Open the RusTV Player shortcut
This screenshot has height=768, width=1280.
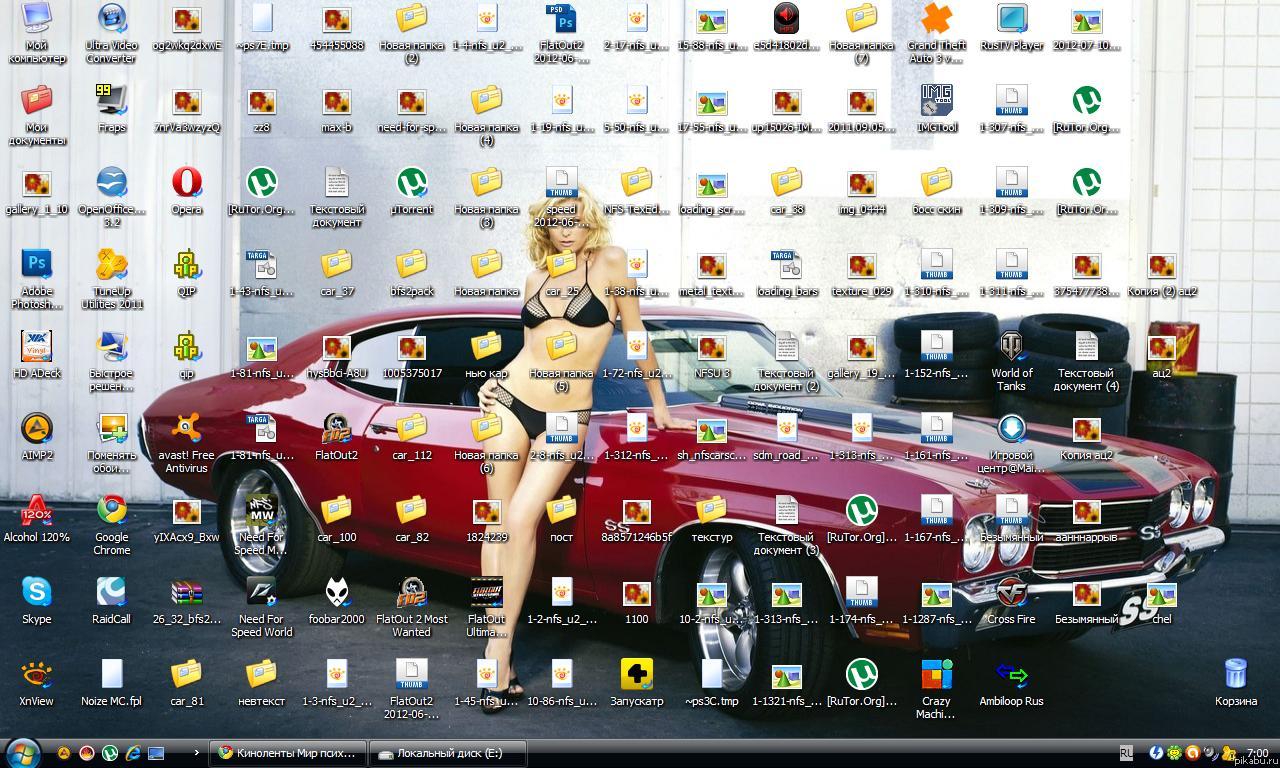1012,26
